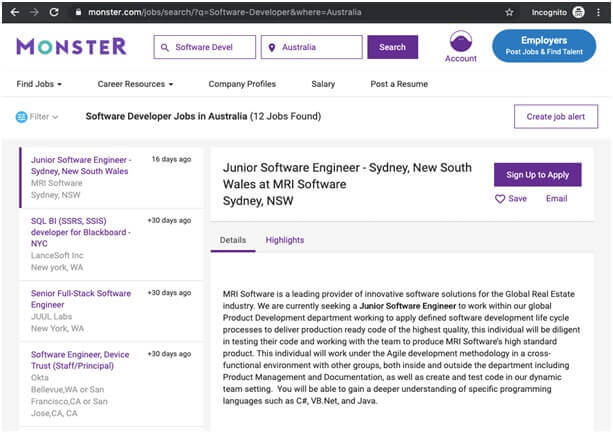The width and height of the screenshot is (613, 433).
Task: Click bold 'Junior Software Engineer' in description
Action: 408,306
